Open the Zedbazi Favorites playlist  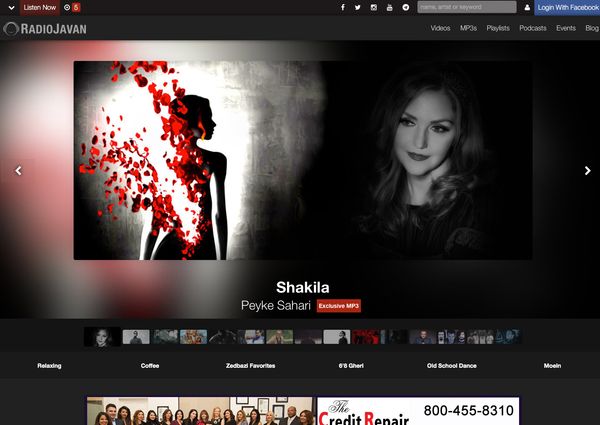tap(250, 366)
